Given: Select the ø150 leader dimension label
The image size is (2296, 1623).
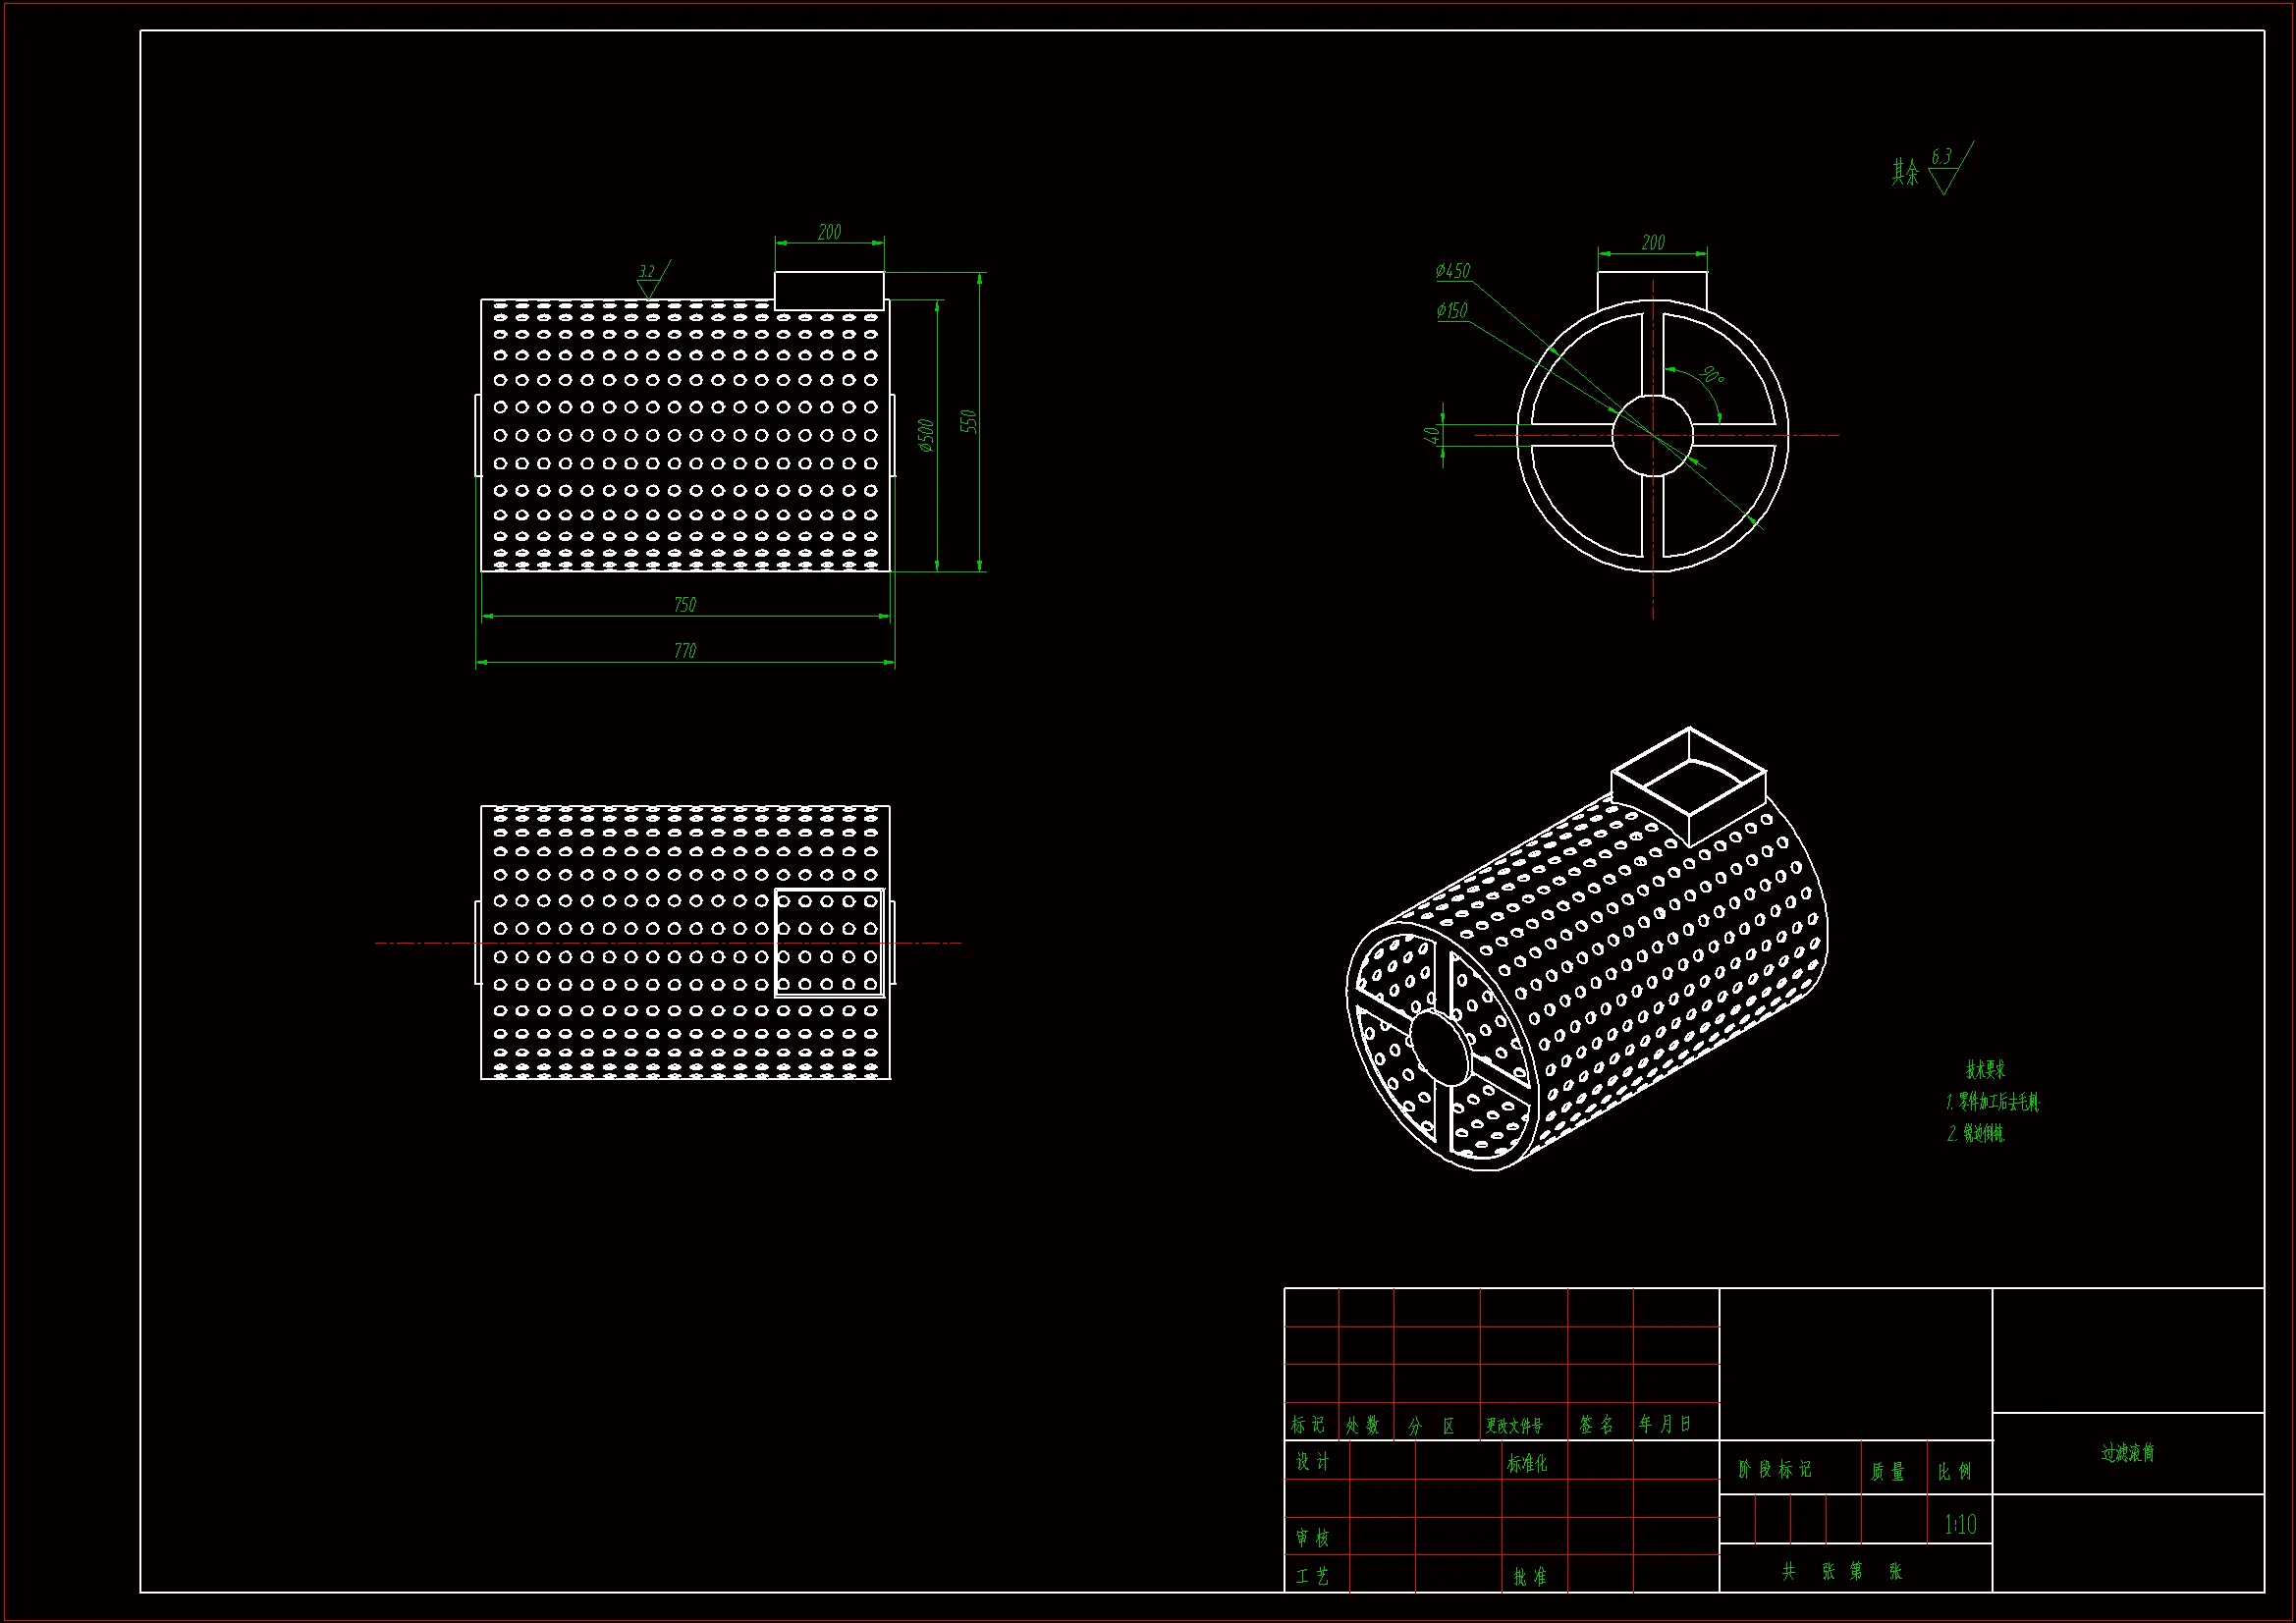Looking at the screenshot, I should click(x=1451, y=311).
